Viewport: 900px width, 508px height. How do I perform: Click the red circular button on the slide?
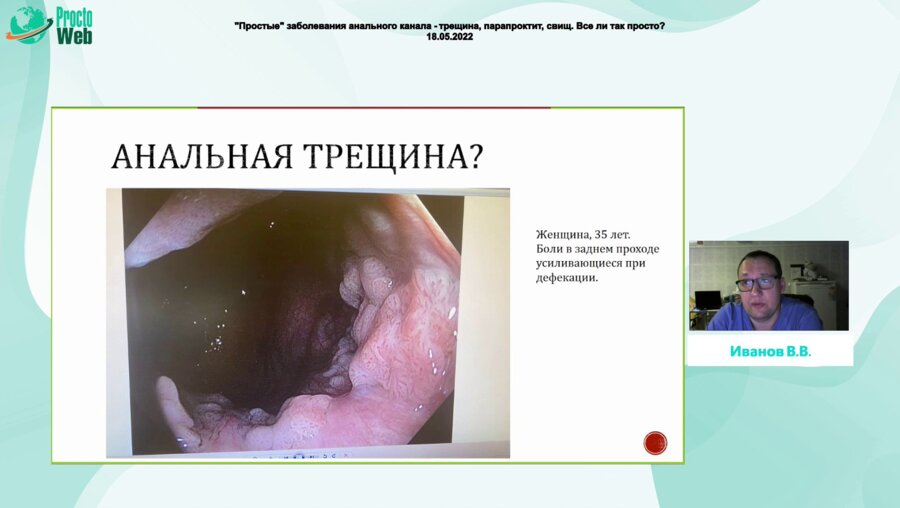[655, 442]
